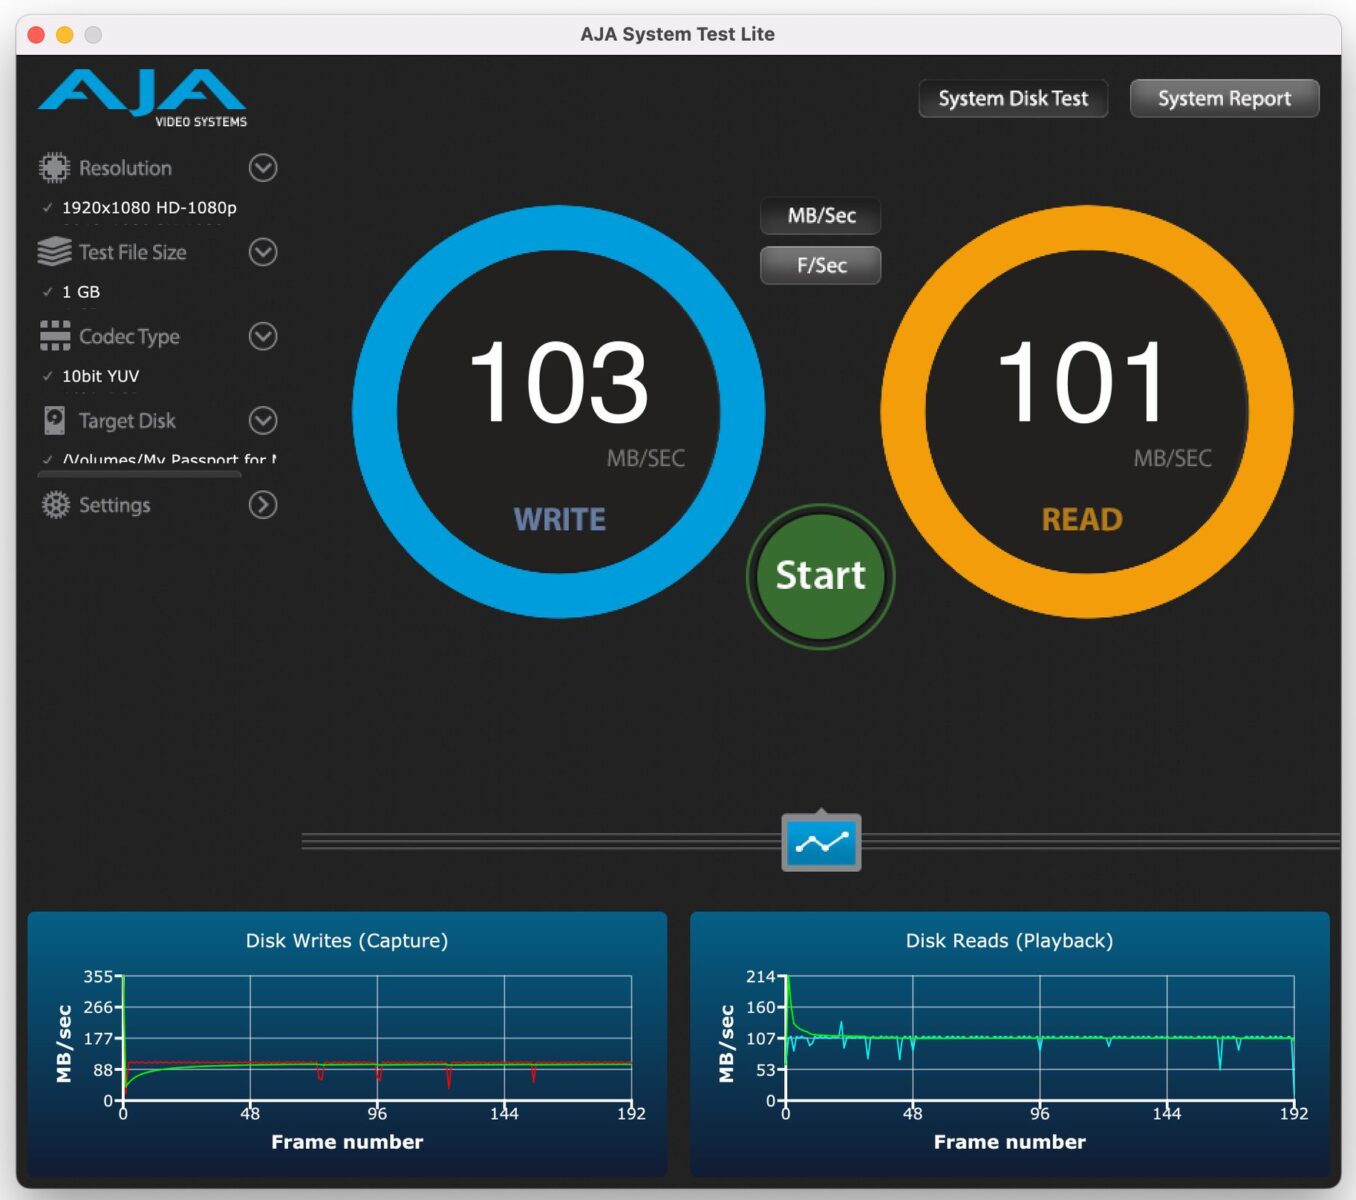Click the Target Disk drive icon
The height and width of the screenshot is (1200, 1356).
[55, 420]
